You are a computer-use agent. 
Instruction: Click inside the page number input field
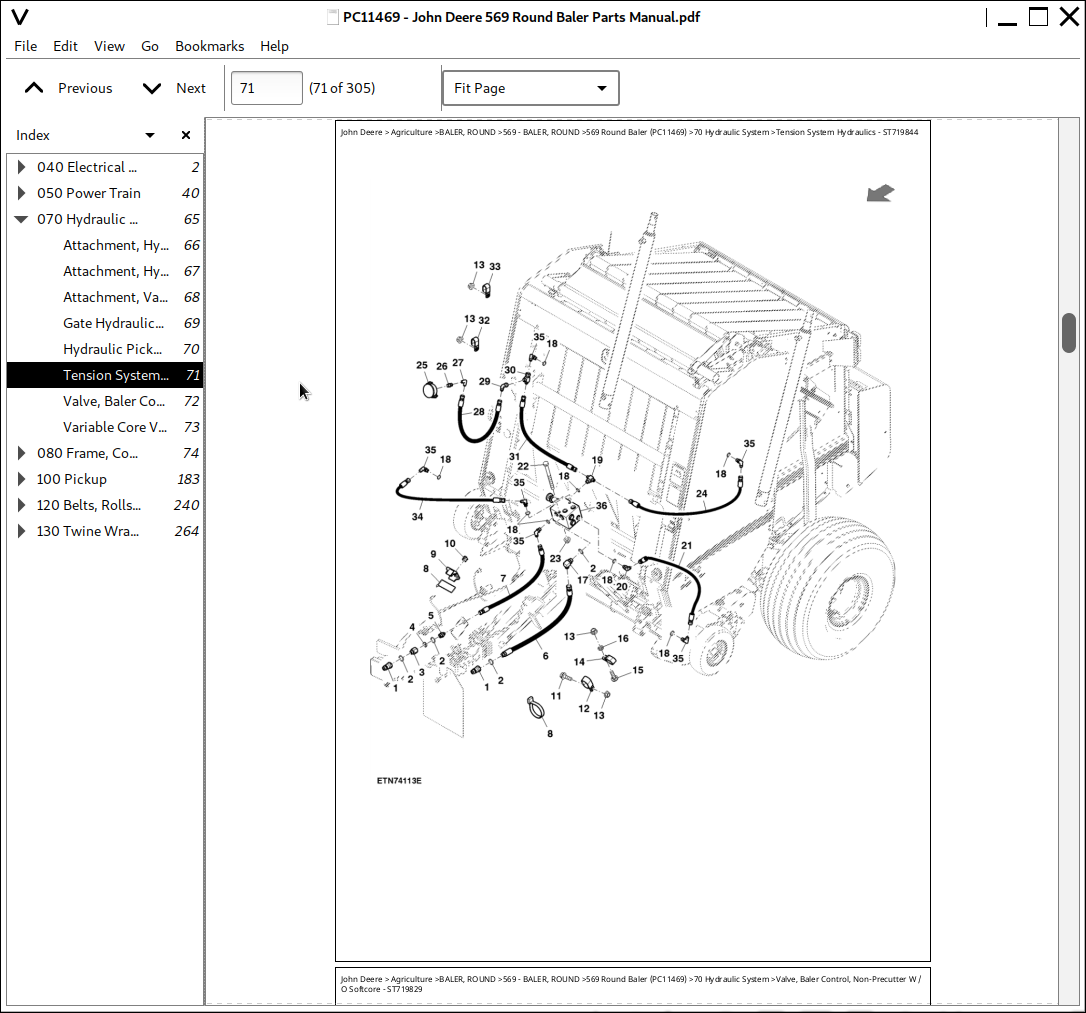click(265, 88)
